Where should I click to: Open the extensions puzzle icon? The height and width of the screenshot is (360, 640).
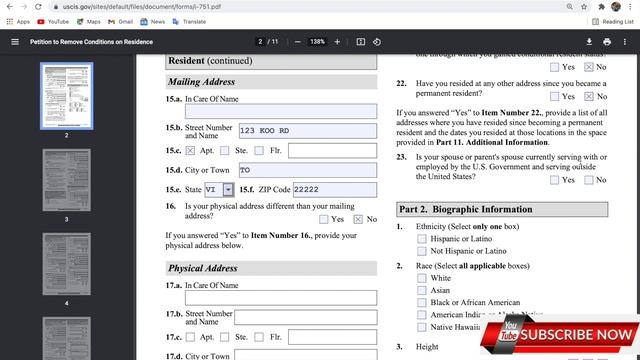tap(601, 7)
